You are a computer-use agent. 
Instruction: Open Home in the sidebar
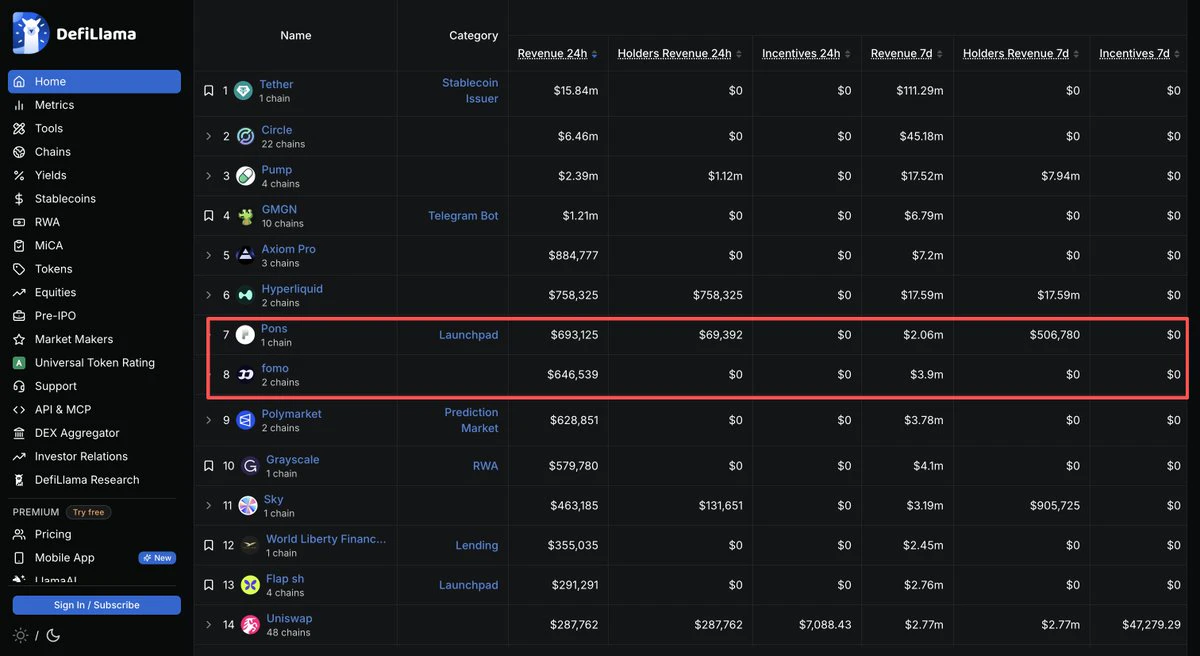(94, 82)
